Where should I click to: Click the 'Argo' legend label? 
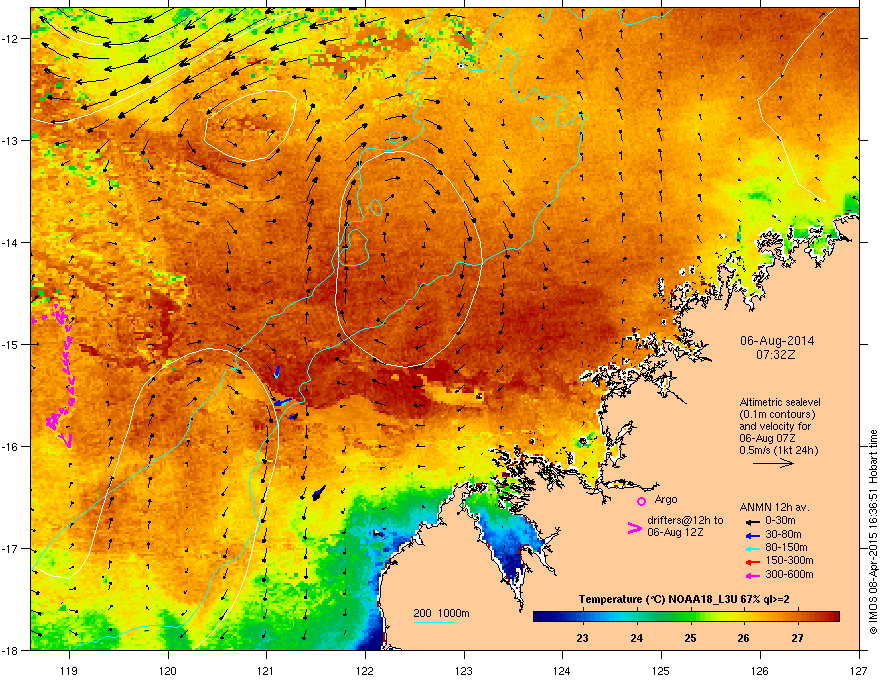[666, 499]
